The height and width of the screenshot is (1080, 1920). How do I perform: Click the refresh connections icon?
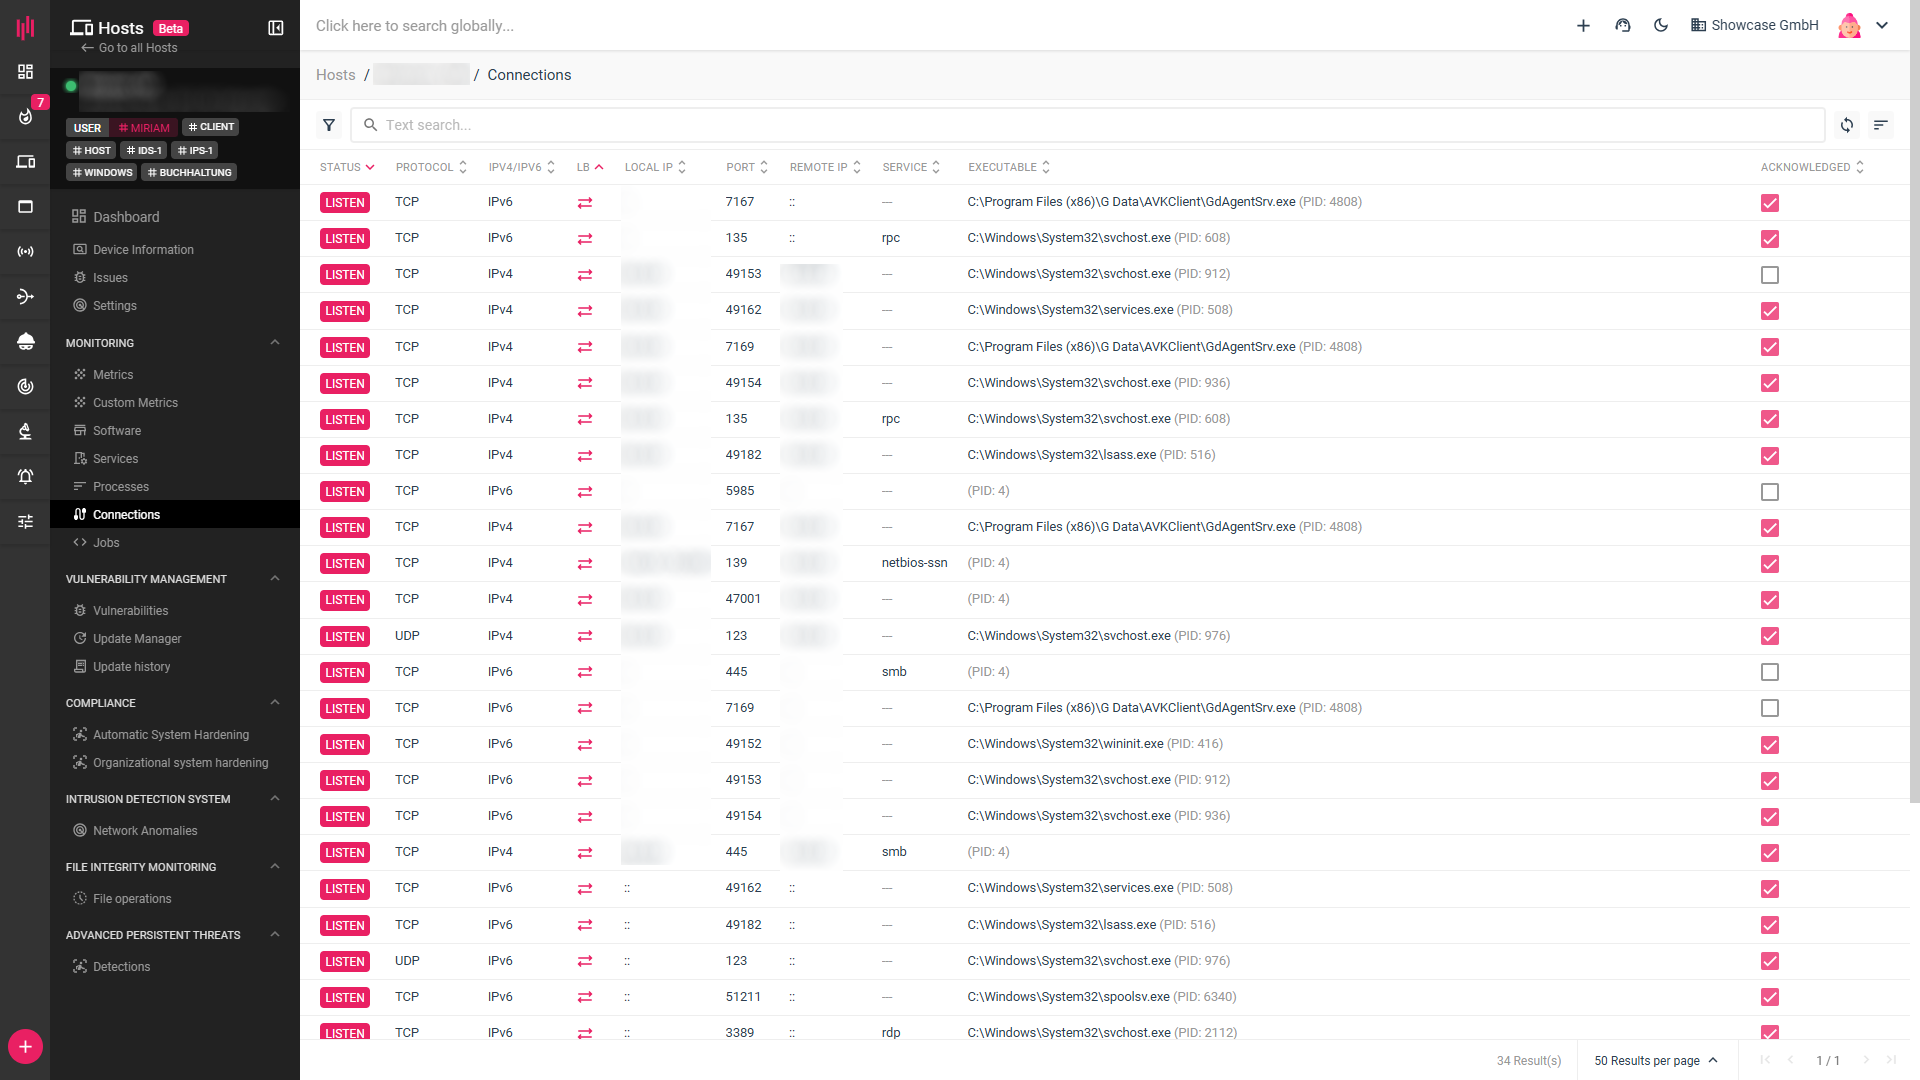(1847, 125)
